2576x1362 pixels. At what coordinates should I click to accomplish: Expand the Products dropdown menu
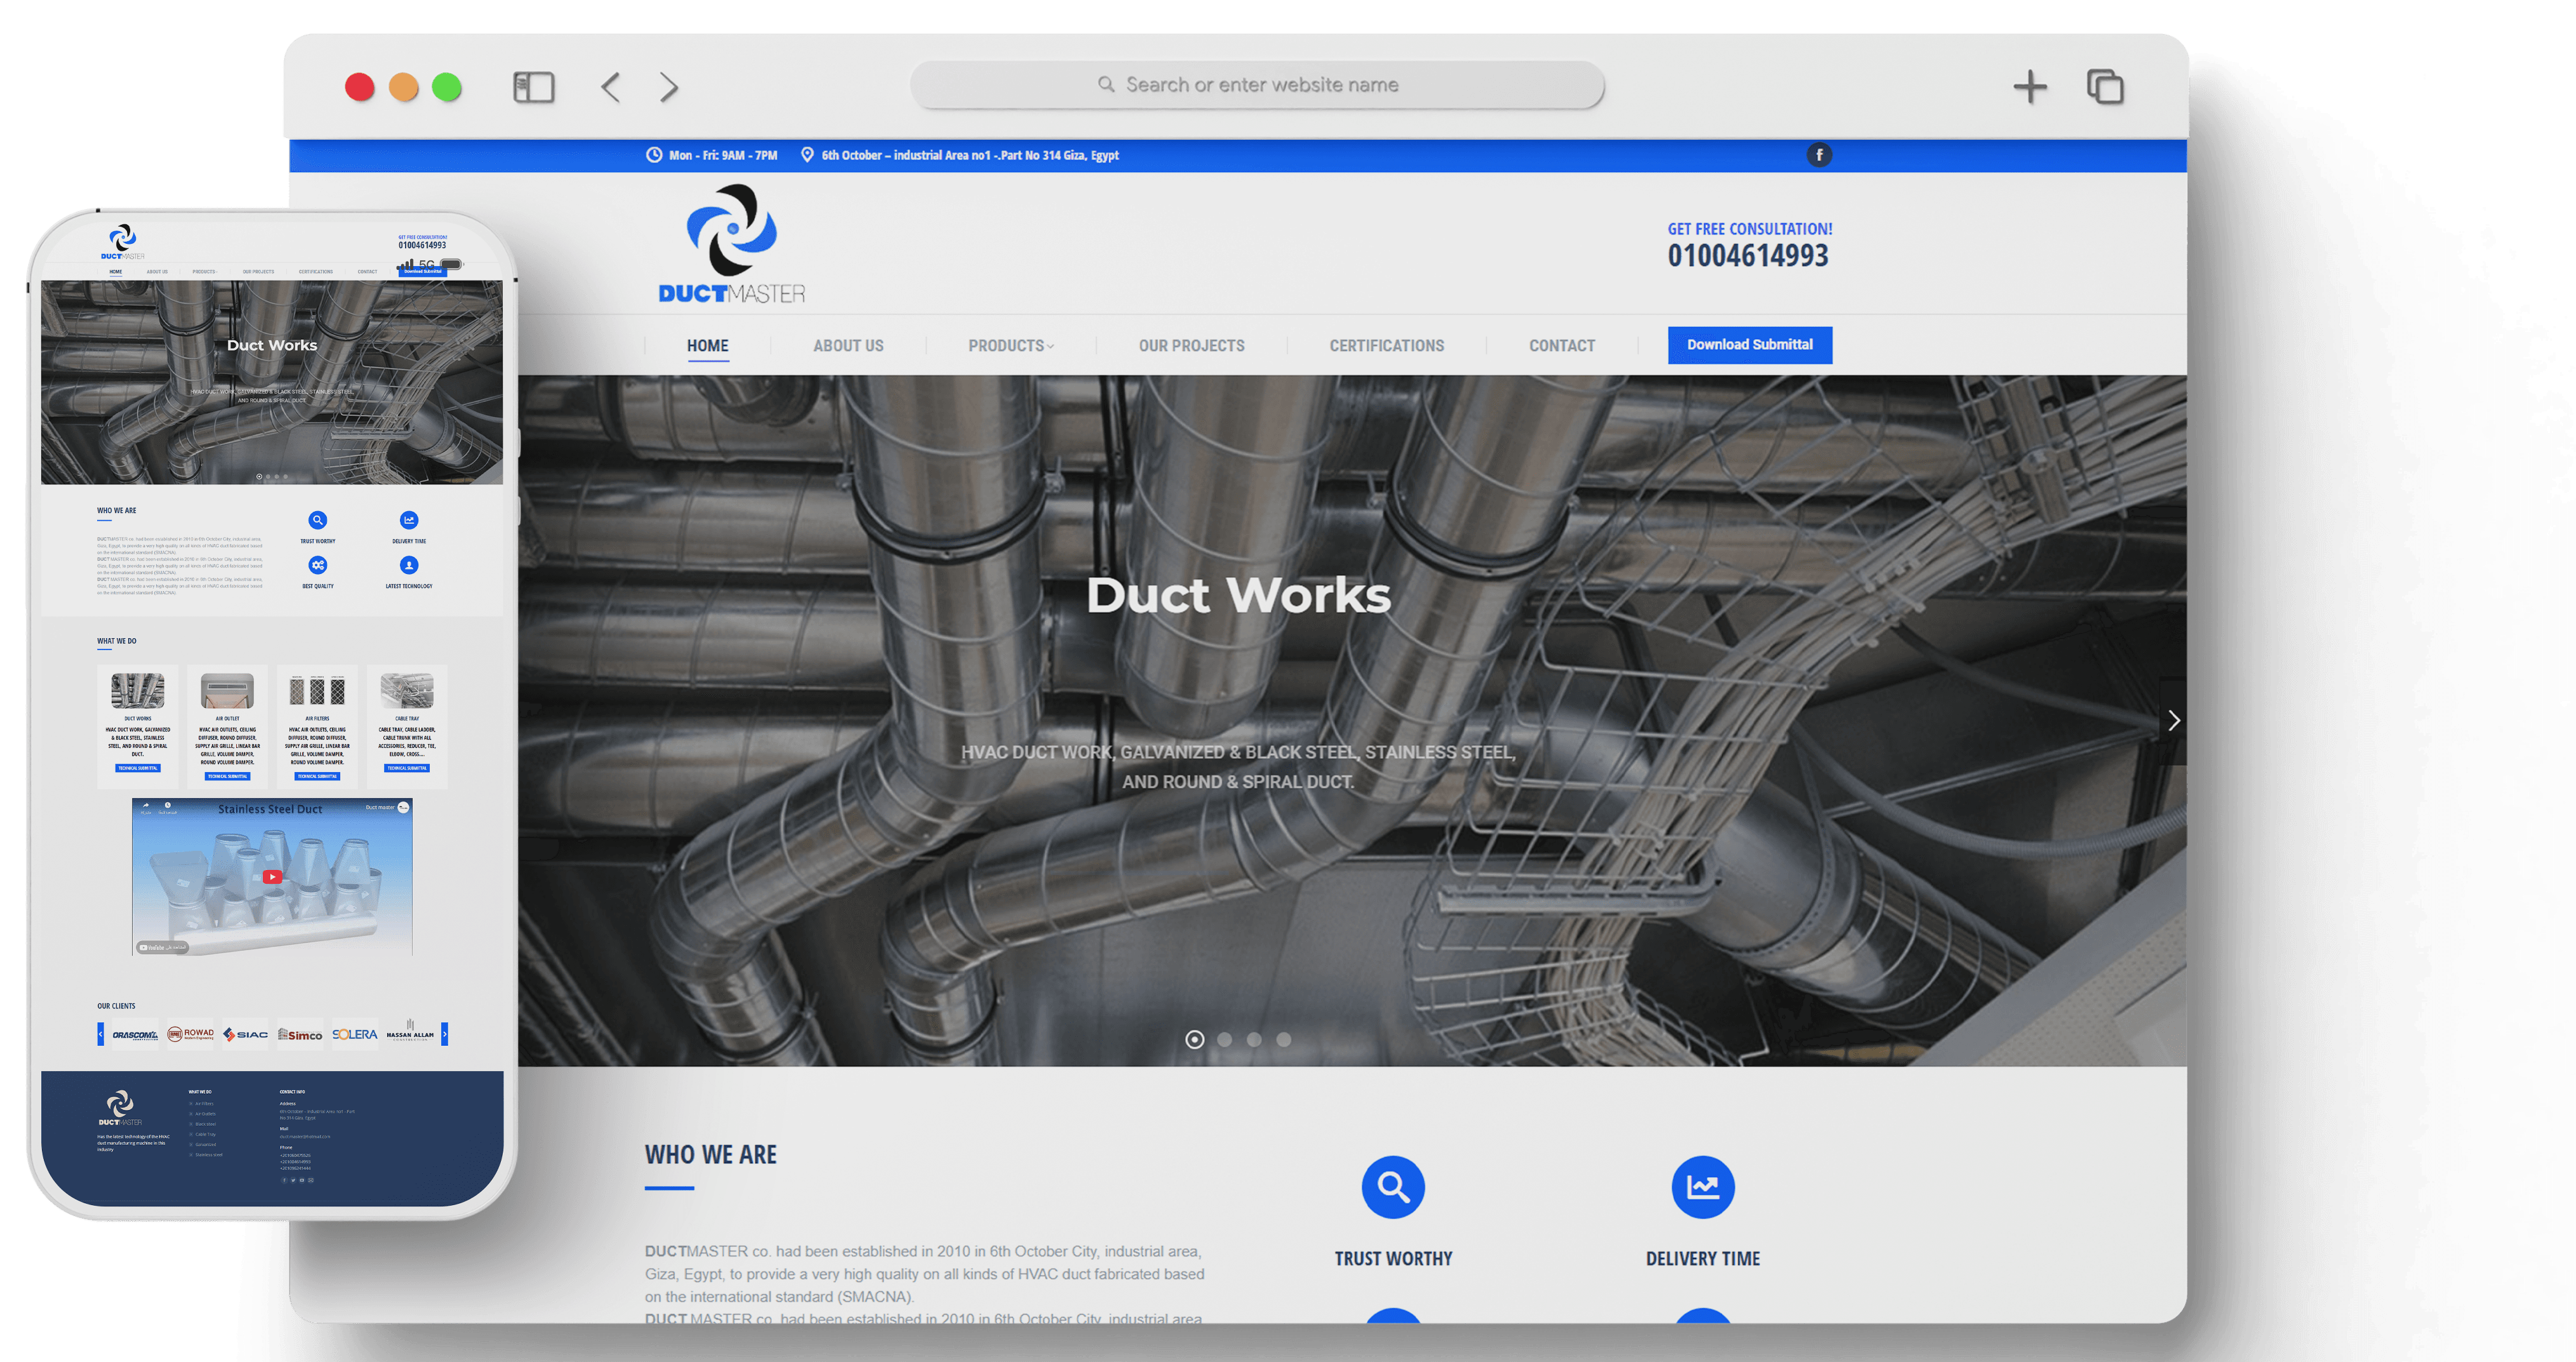coord(1010,346)
